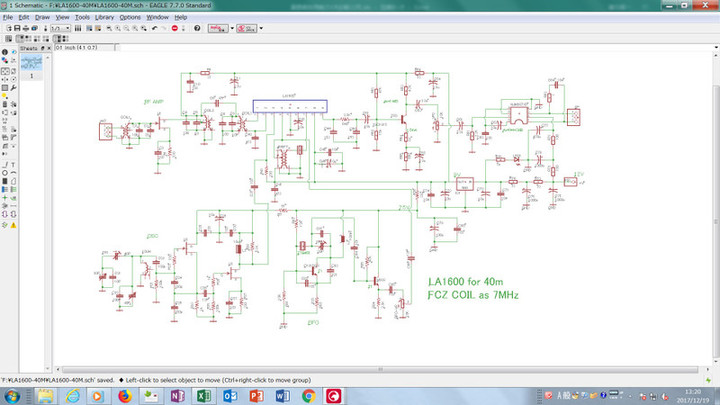The image size is (720, 405).
Task: Click the ERC warning triangle icon
Action: click(13, 225)
